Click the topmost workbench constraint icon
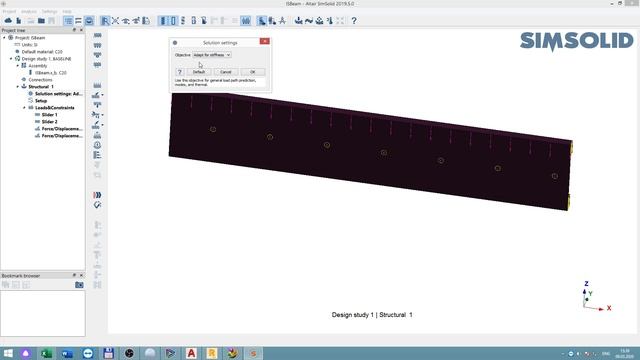The height and width of the screenshot is (360, 640). pos(97,36)
